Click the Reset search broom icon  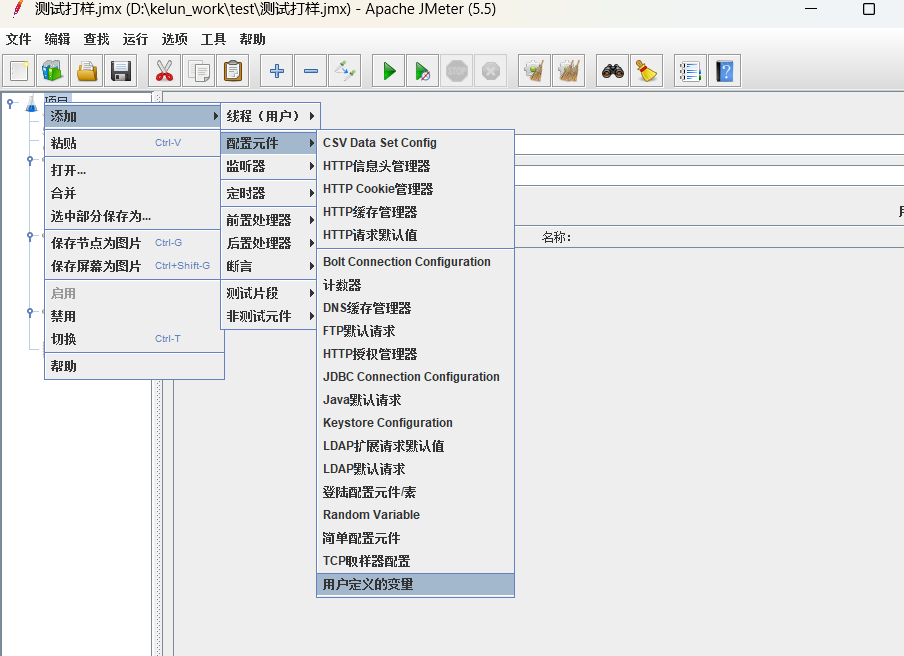[646, 71]
